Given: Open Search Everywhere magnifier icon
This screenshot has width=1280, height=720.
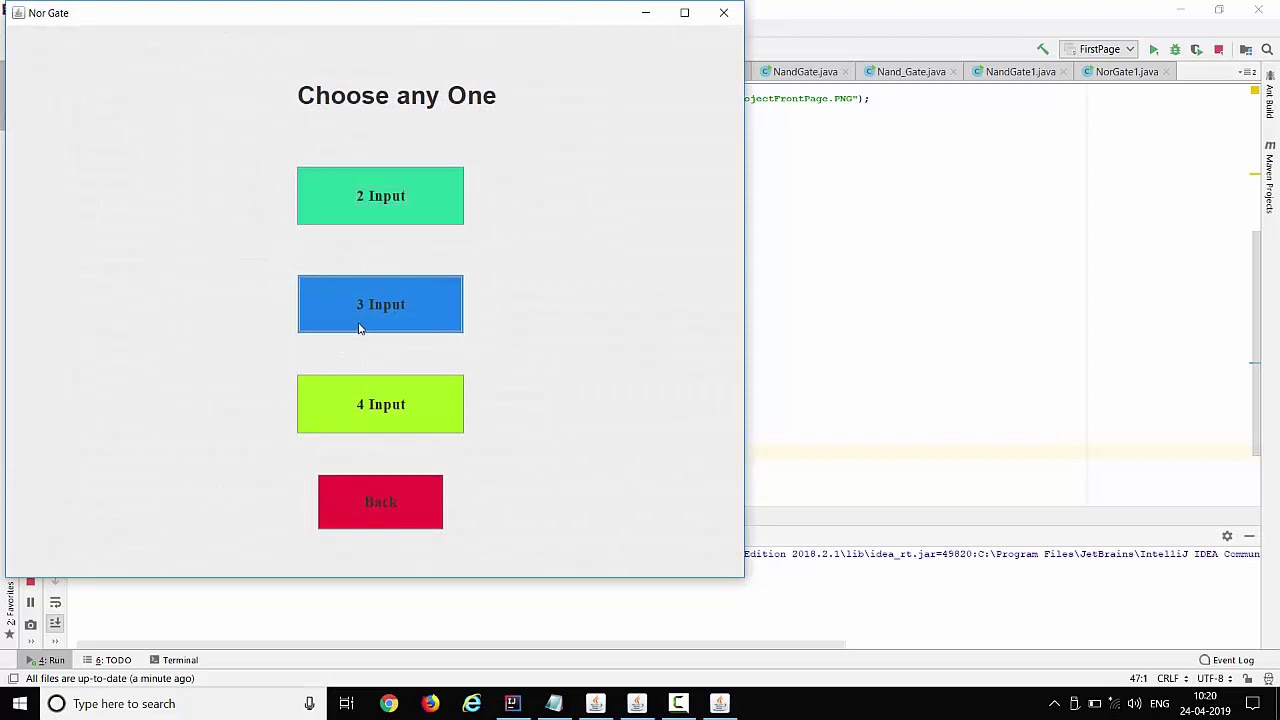Looking at the screenshot, I should pos(1267,49).
